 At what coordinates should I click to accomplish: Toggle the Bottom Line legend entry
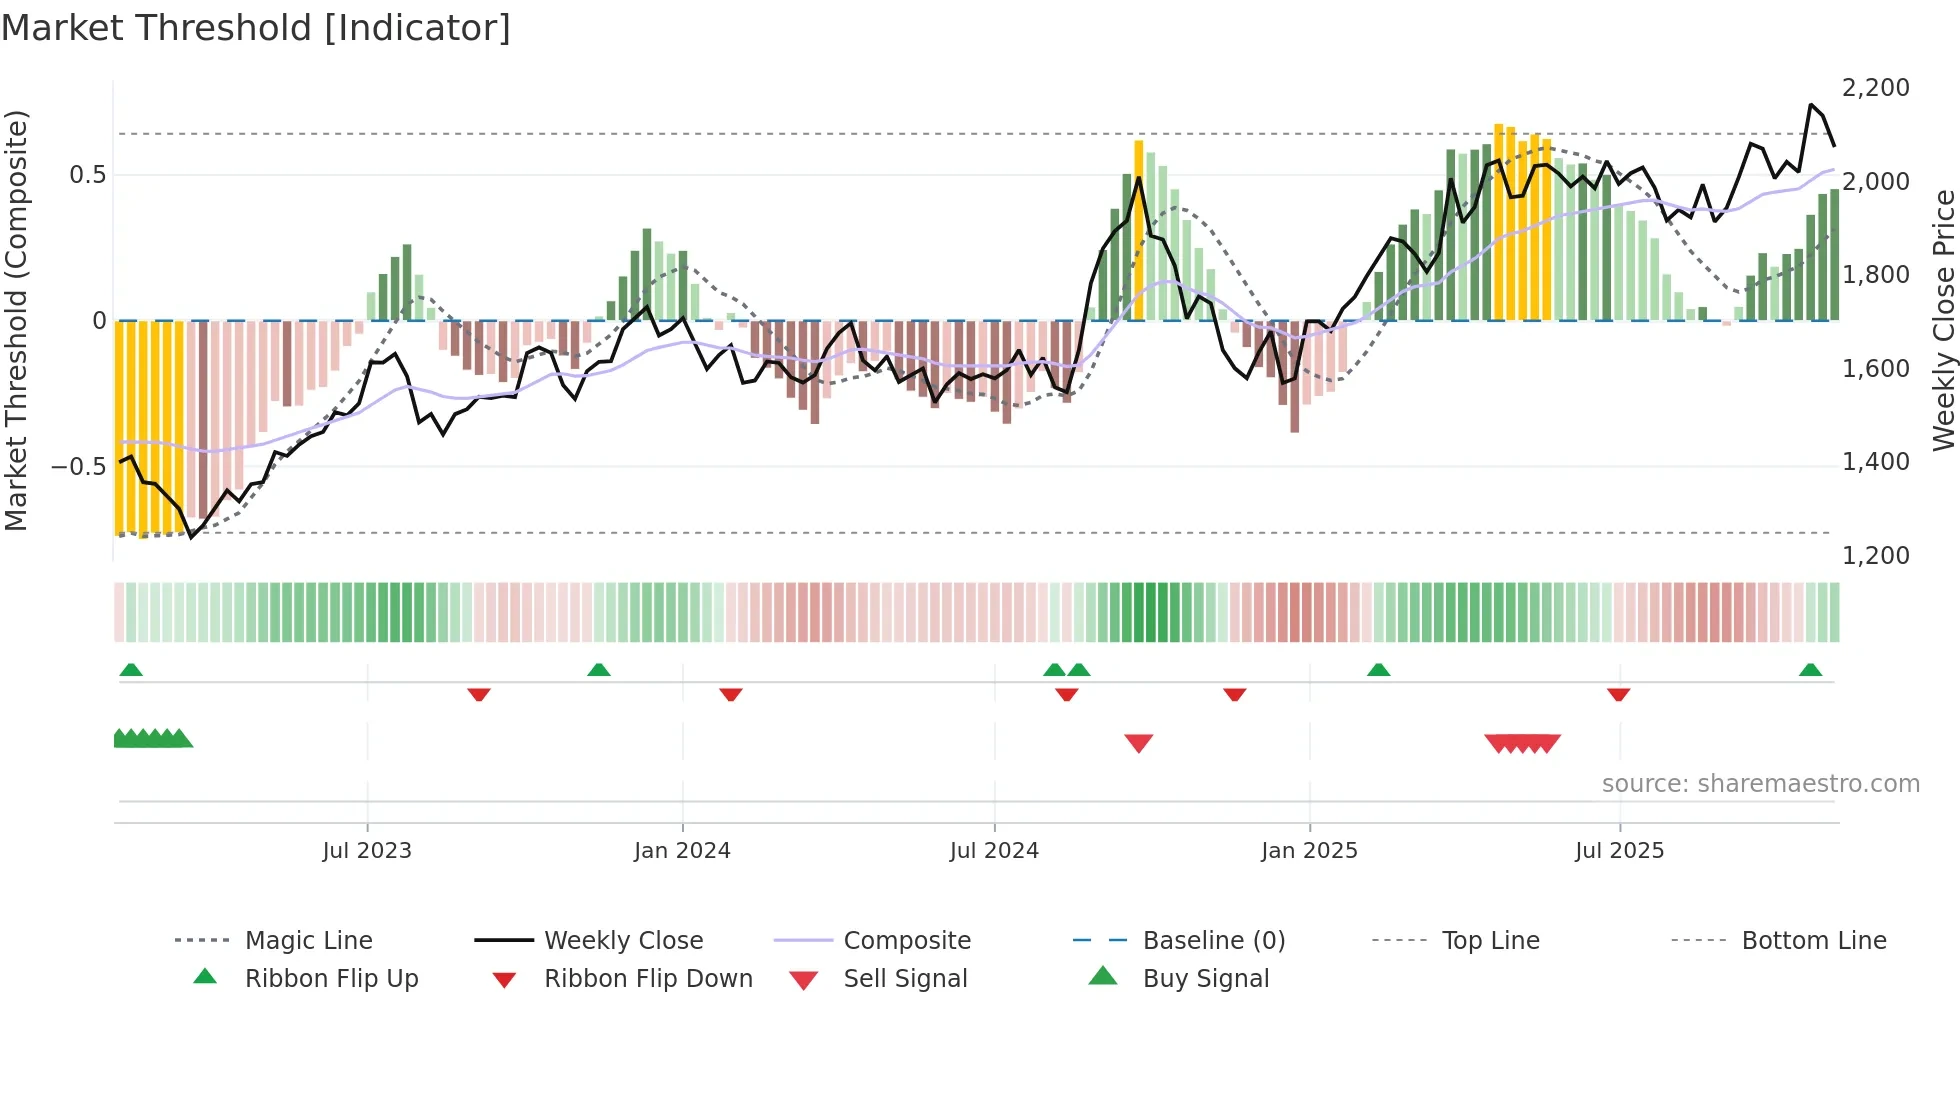[x=1813, y=941]
